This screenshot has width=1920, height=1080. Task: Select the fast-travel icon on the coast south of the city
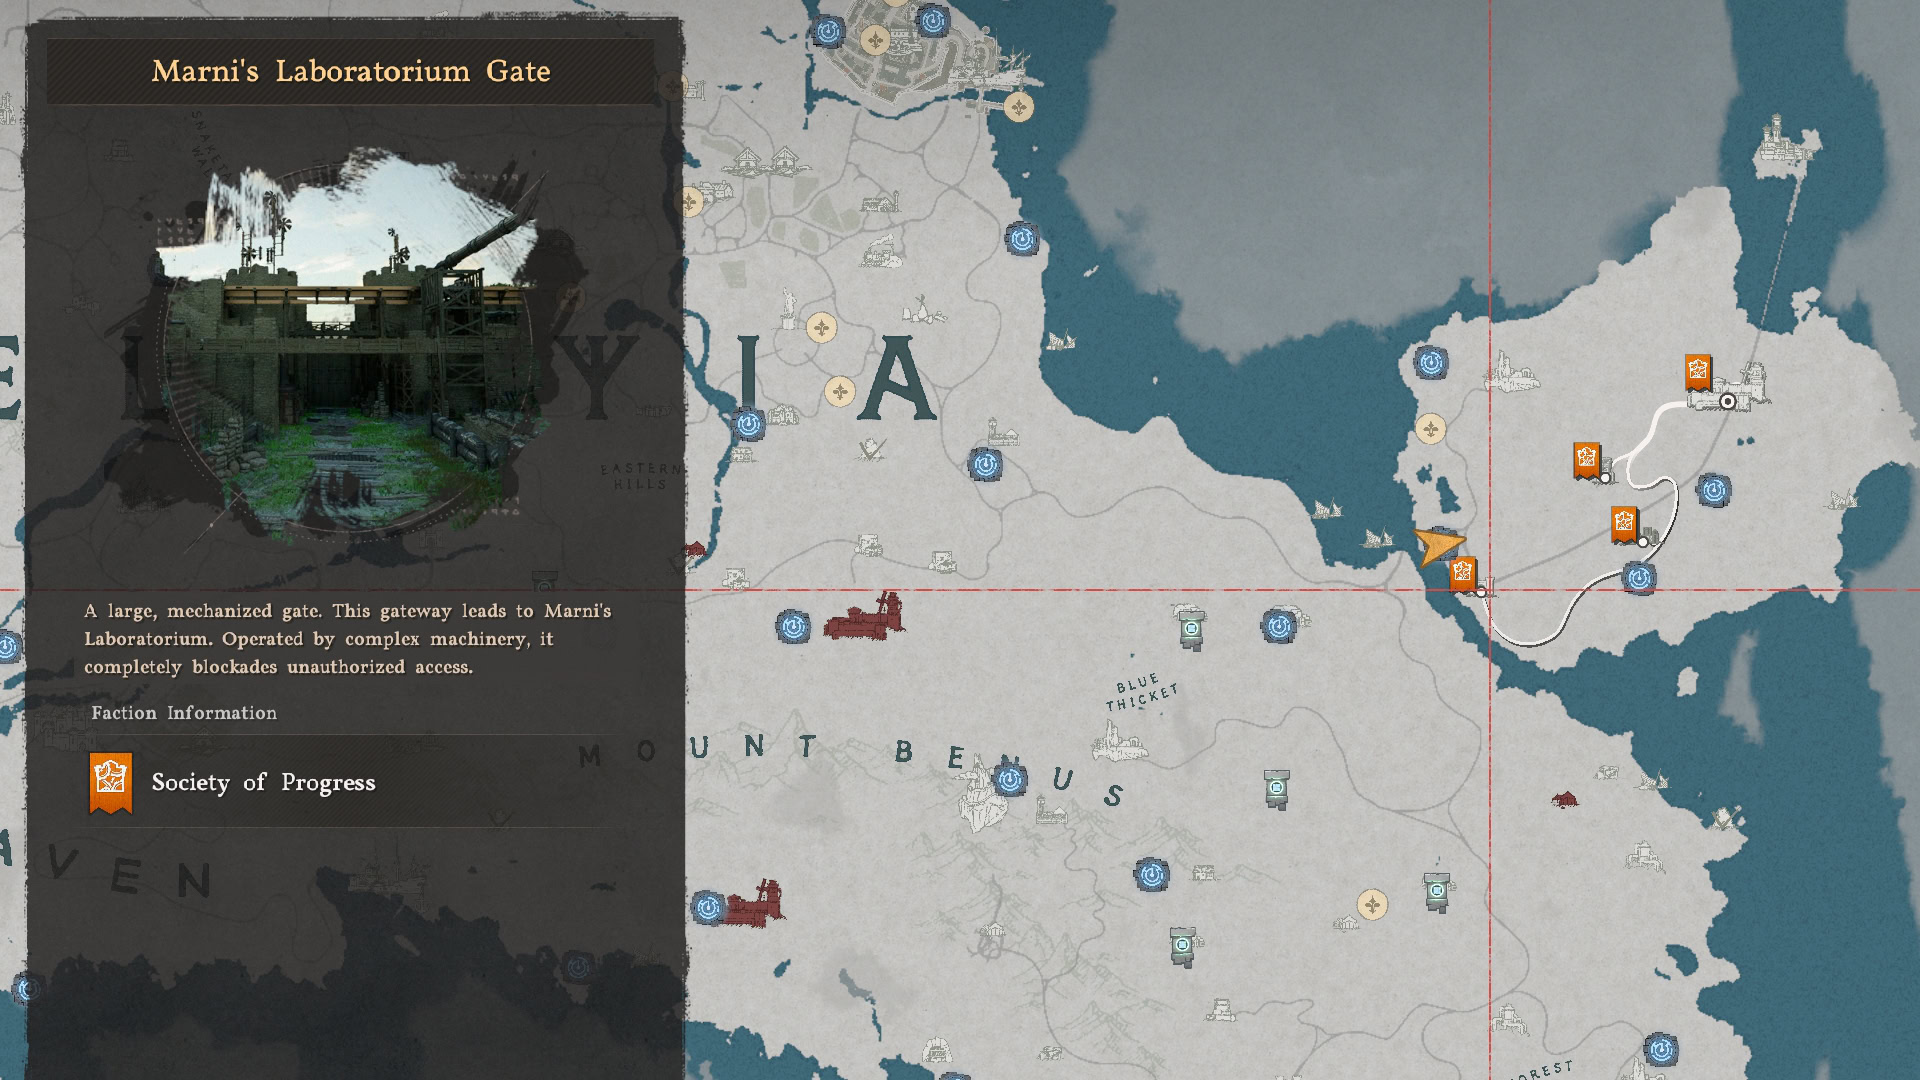[1021, 239]
